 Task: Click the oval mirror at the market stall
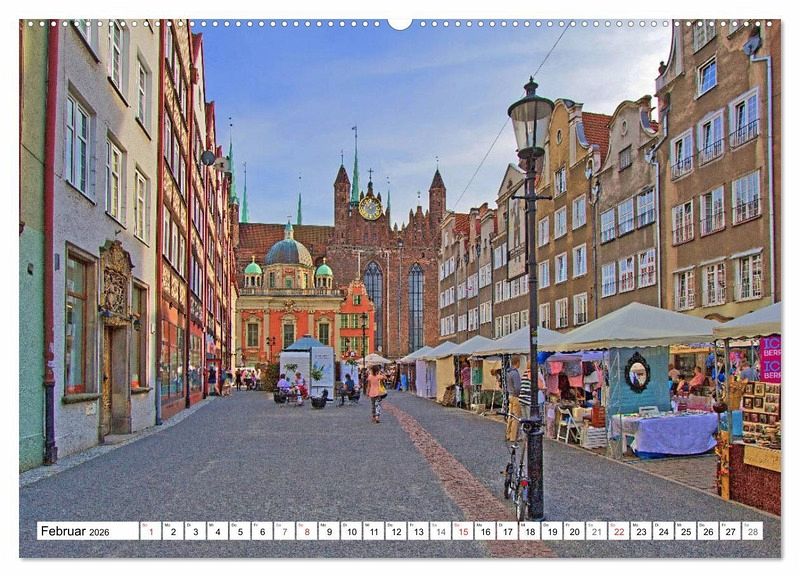[x=637, y=371]
